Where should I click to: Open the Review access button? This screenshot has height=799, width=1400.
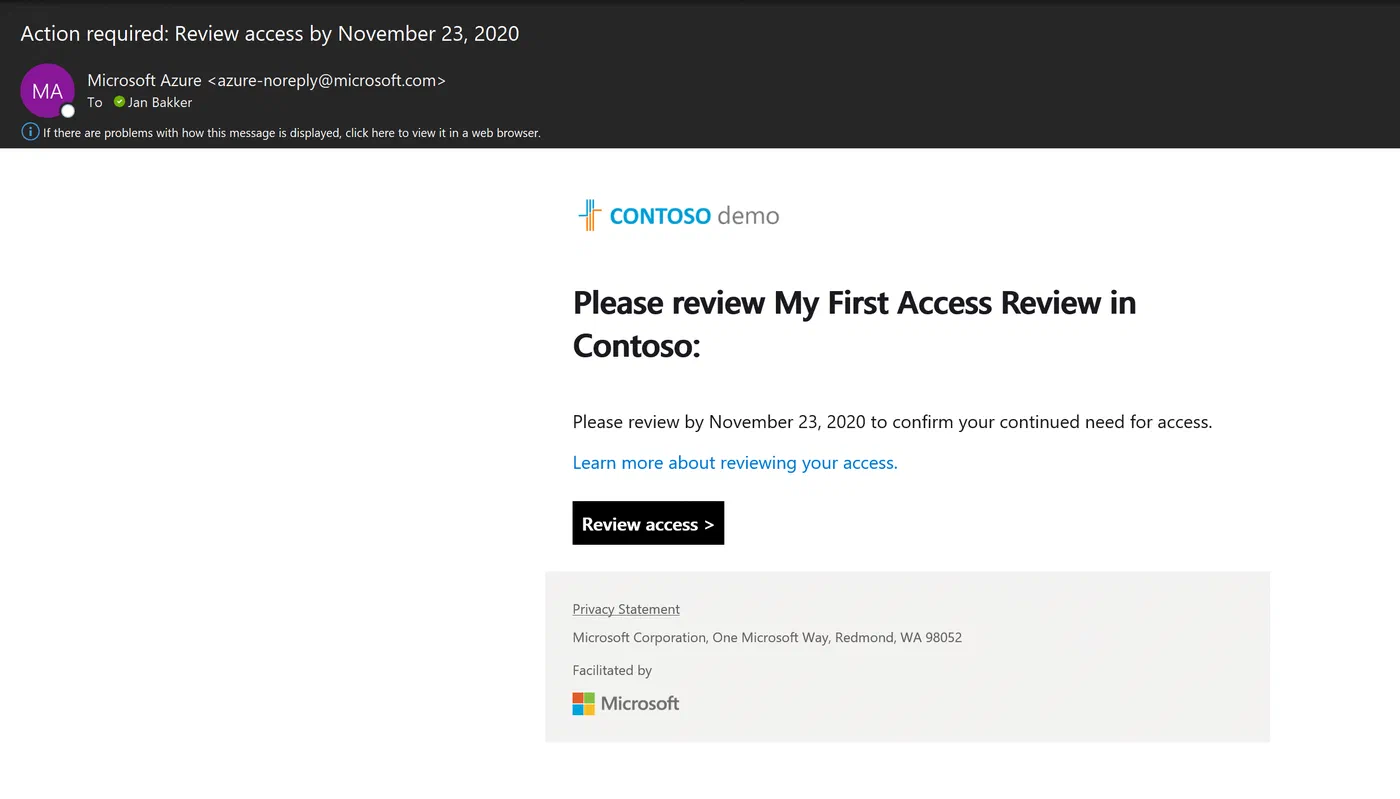coord(648,523)
